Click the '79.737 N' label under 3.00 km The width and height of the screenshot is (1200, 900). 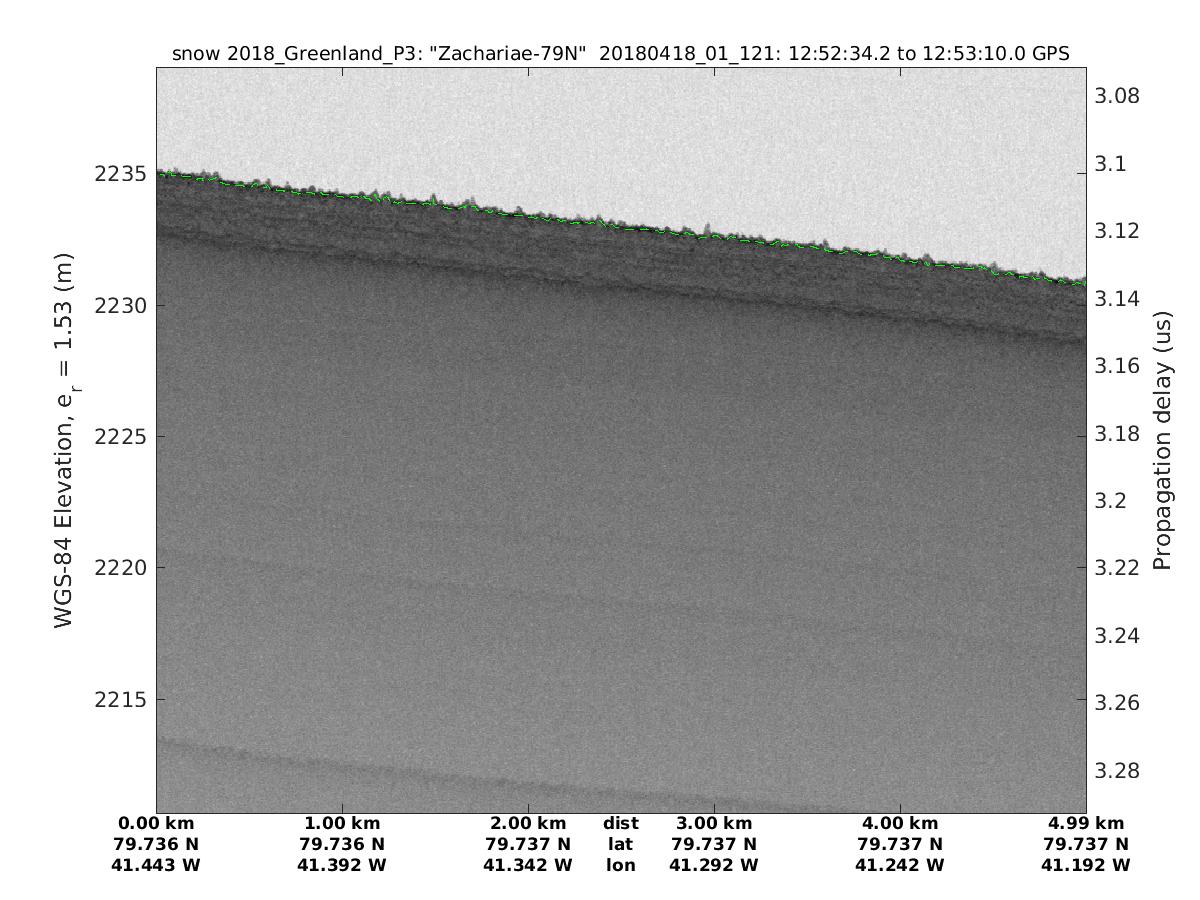714,845
